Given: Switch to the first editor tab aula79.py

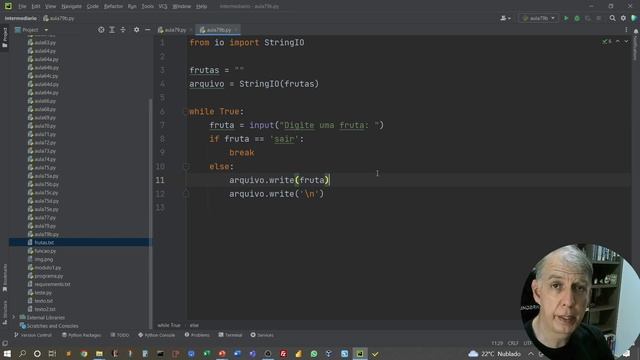Looking at the screenshot, I should (175, 30).
